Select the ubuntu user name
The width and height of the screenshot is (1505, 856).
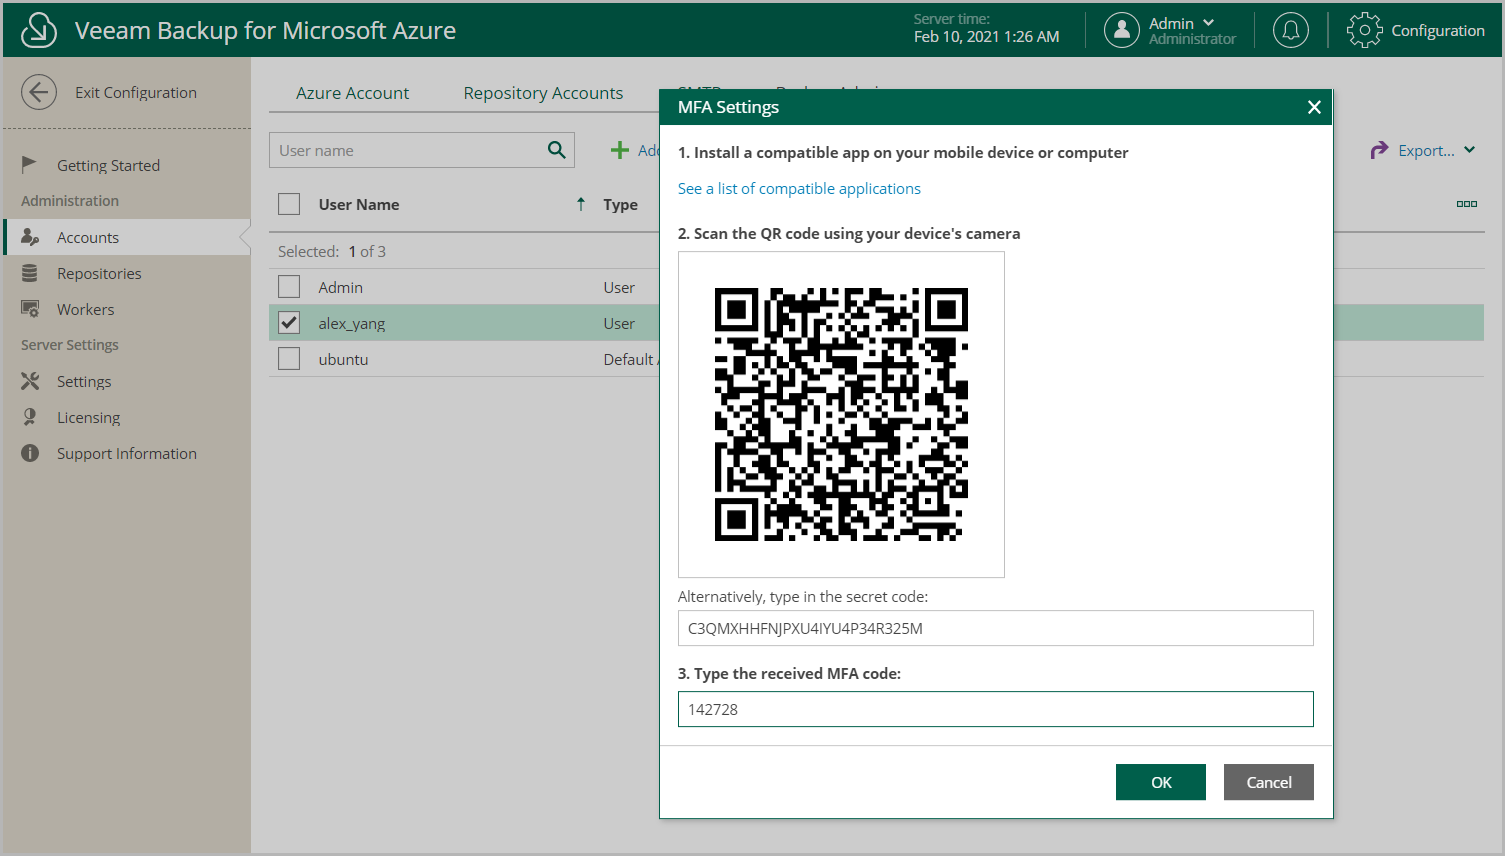(343, 359)
